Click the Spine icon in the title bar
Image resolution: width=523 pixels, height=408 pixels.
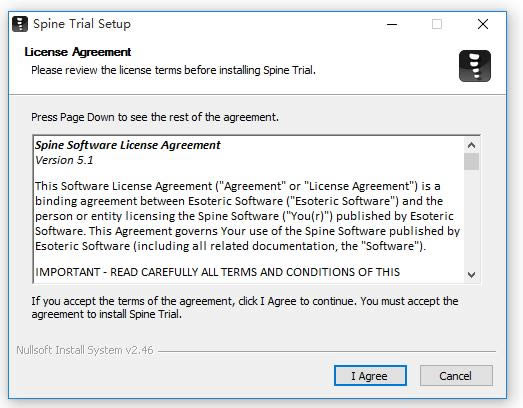[x=20, y=24]
